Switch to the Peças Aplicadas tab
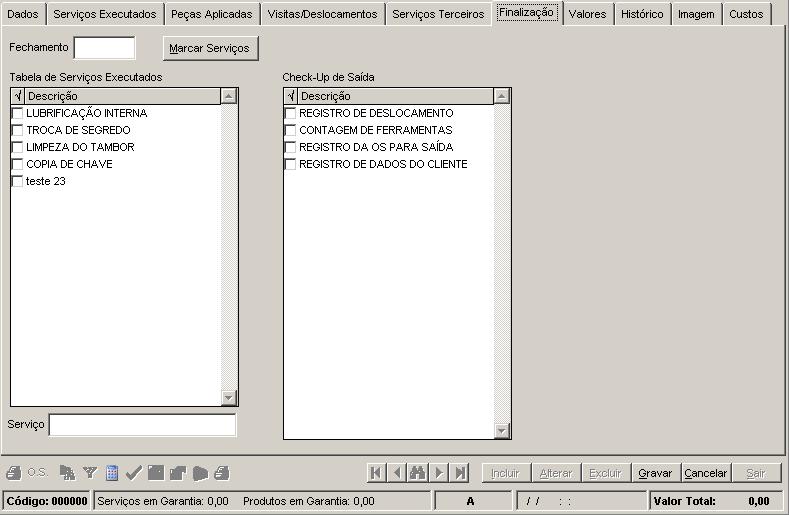The image size is (789, 515). pyautogui.click(x=211, y=14)
